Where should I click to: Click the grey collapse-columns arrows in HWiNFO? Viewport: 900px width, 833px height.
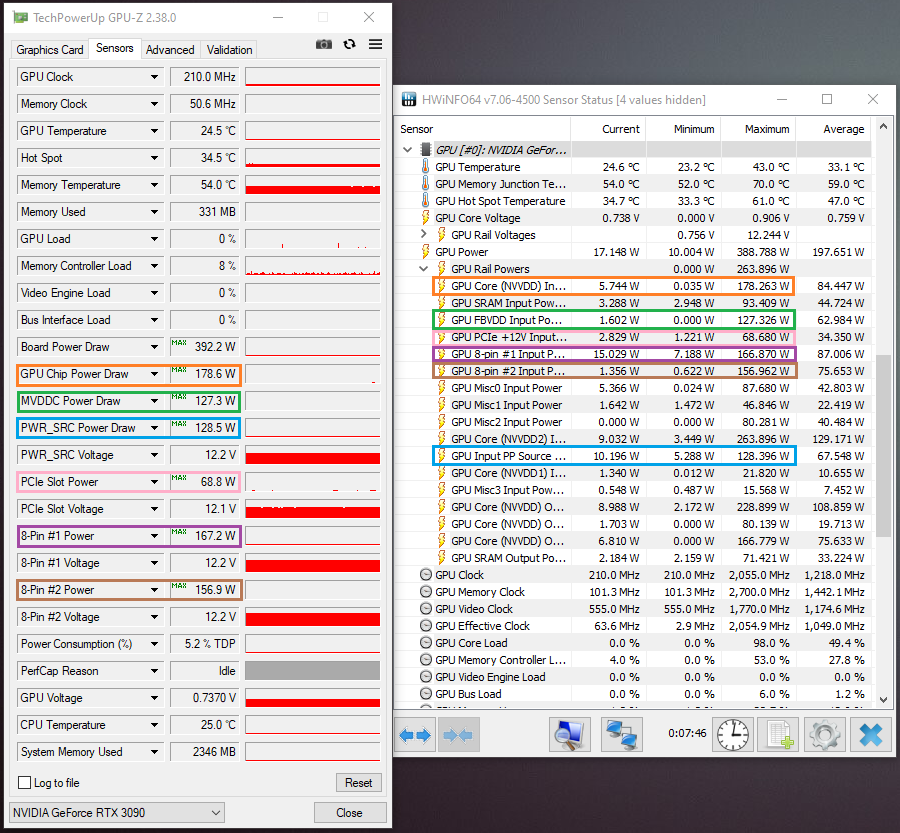(x=457, y=735)
